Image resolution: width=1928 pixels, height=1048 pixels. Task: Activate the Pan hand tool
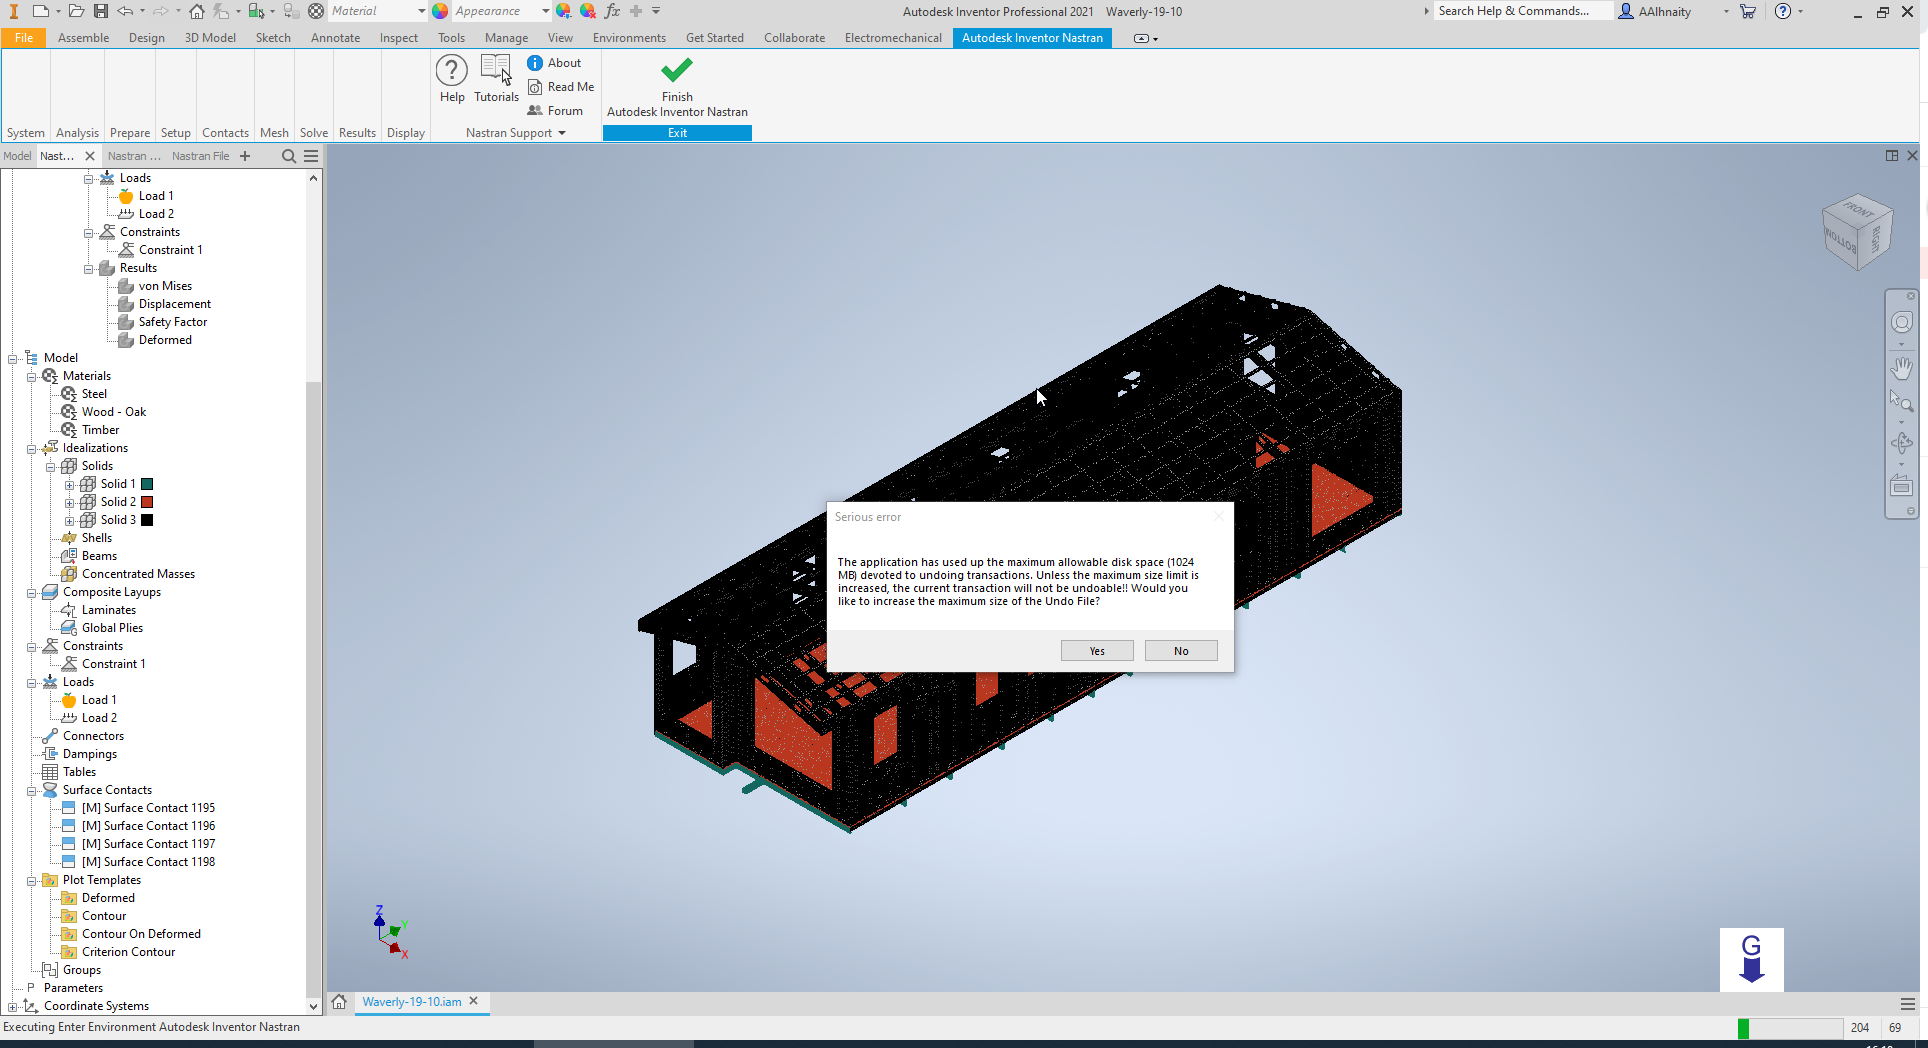1901,368
